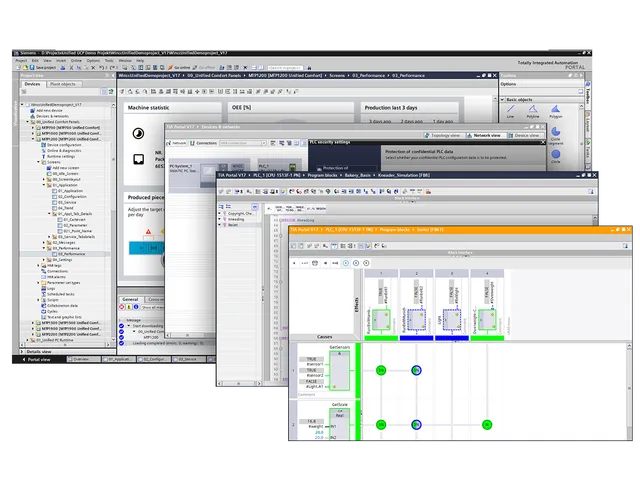The height and width of the screenshot is (480, 640).
Task: Open the HMI connection type dropdown
Action: 264,143
